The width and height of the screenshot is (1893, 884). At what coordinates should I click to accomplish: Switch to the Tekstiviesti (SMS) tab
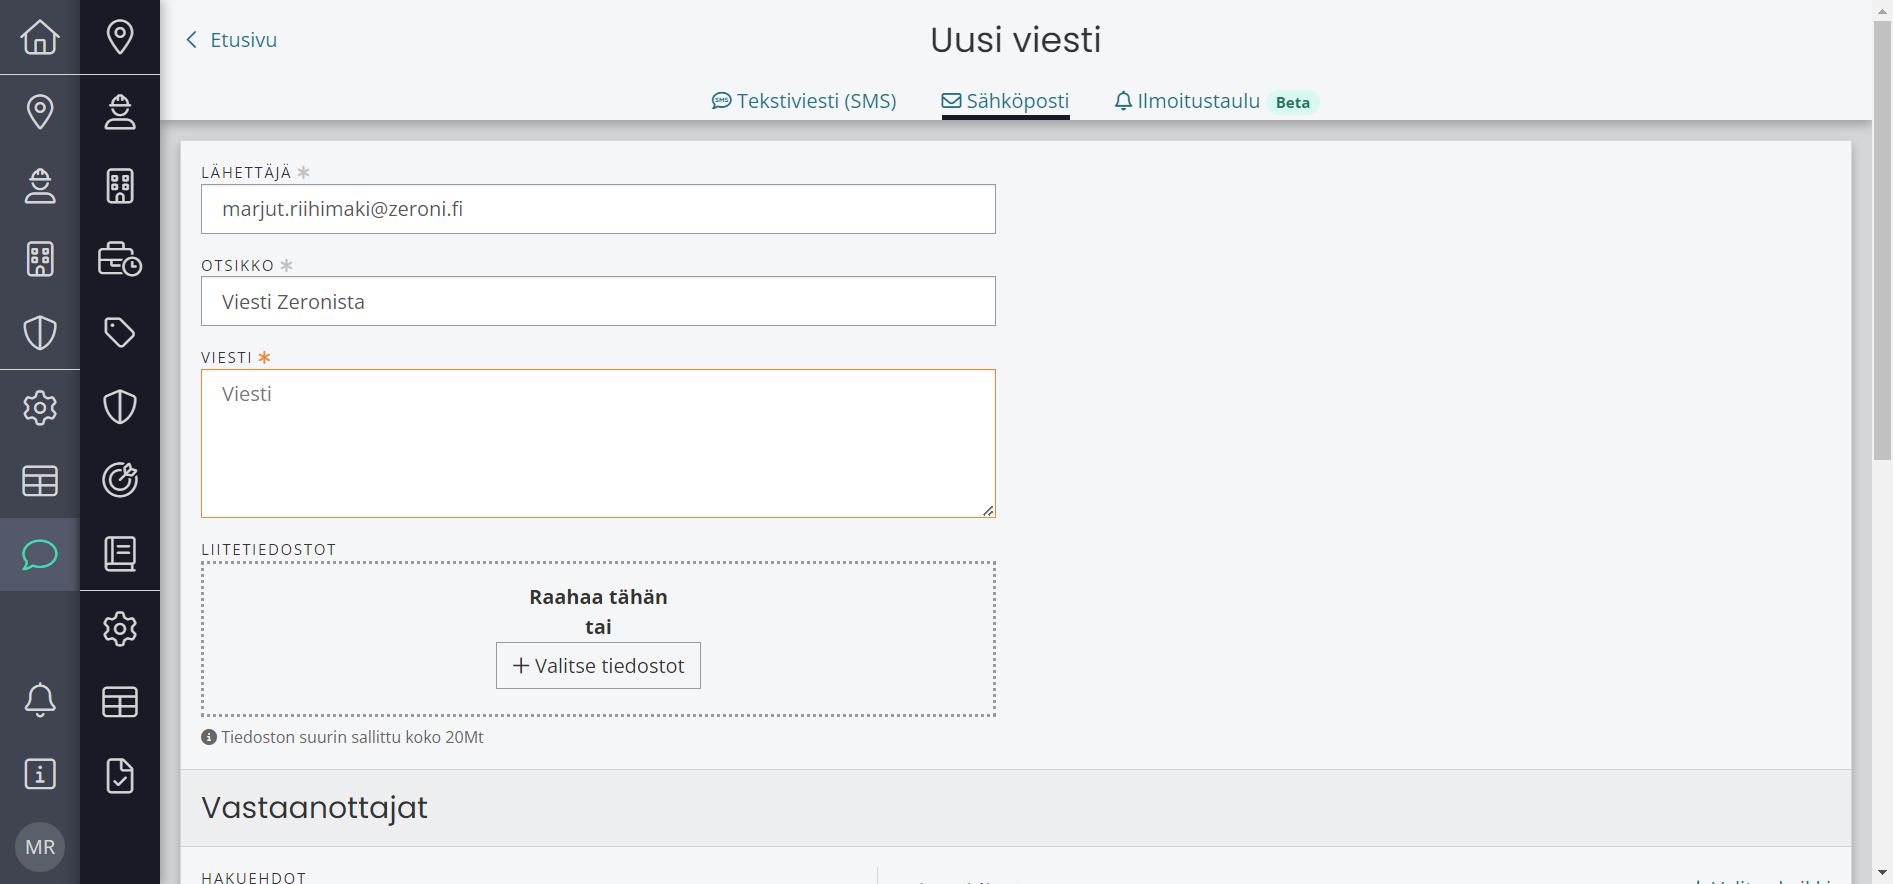(x=804, y=101)
